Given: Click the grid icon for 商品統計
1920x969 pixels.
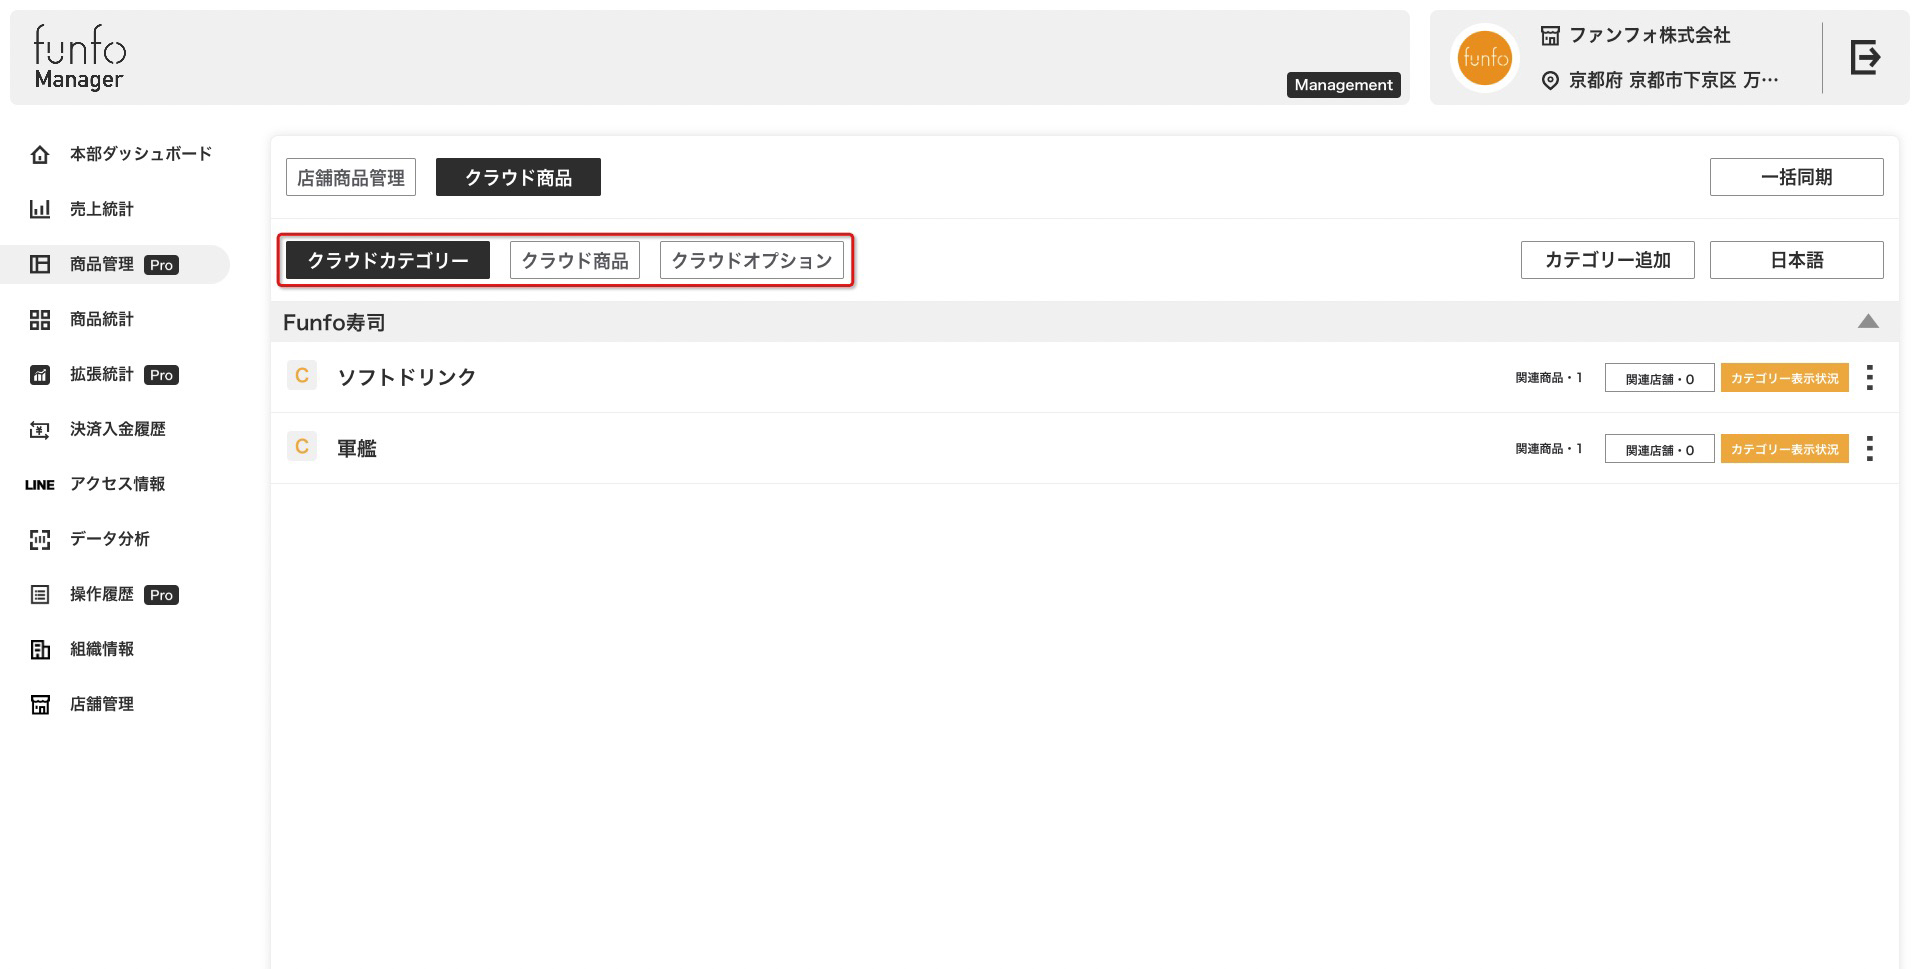Looking at the screenshot, I should [x=40, y=320].
